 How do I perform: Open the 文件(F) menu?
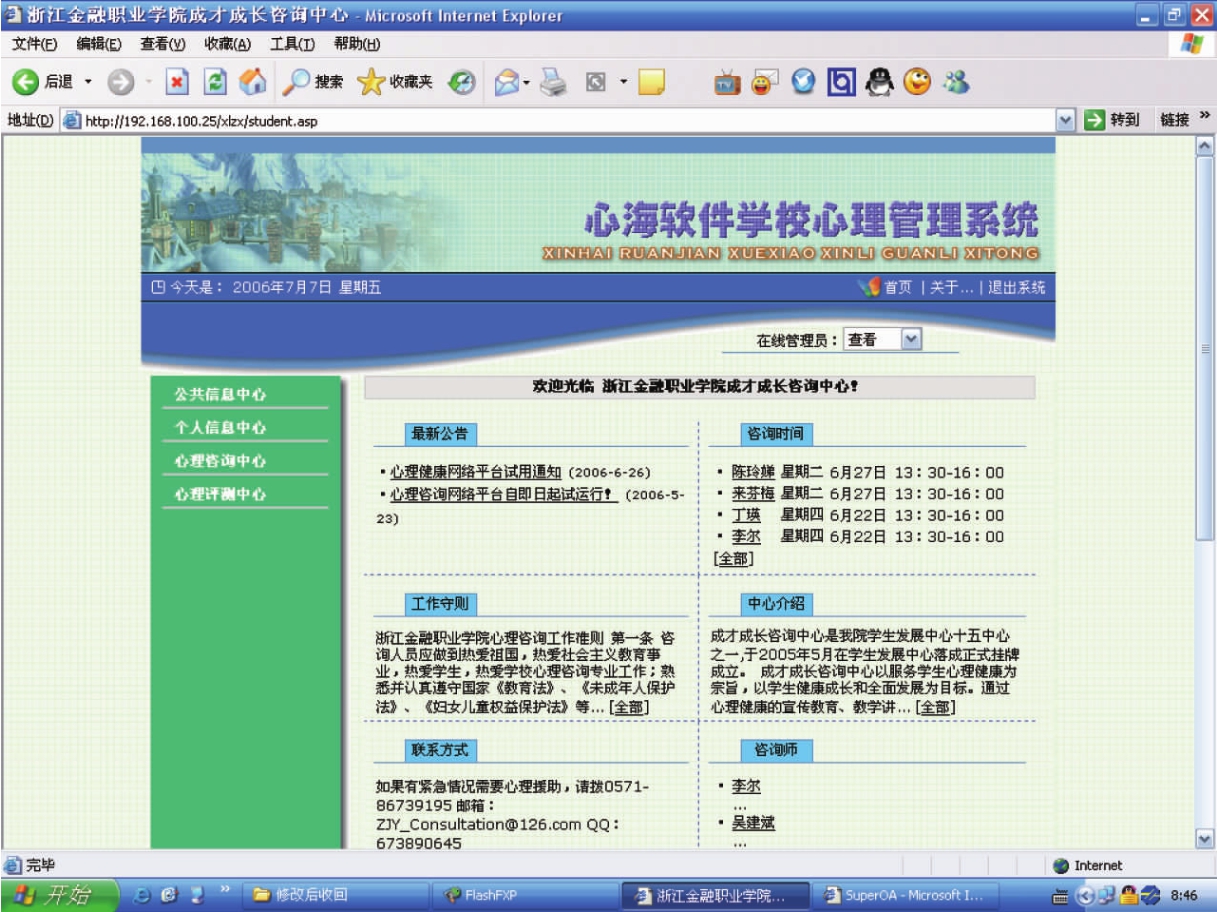[33, 44]
